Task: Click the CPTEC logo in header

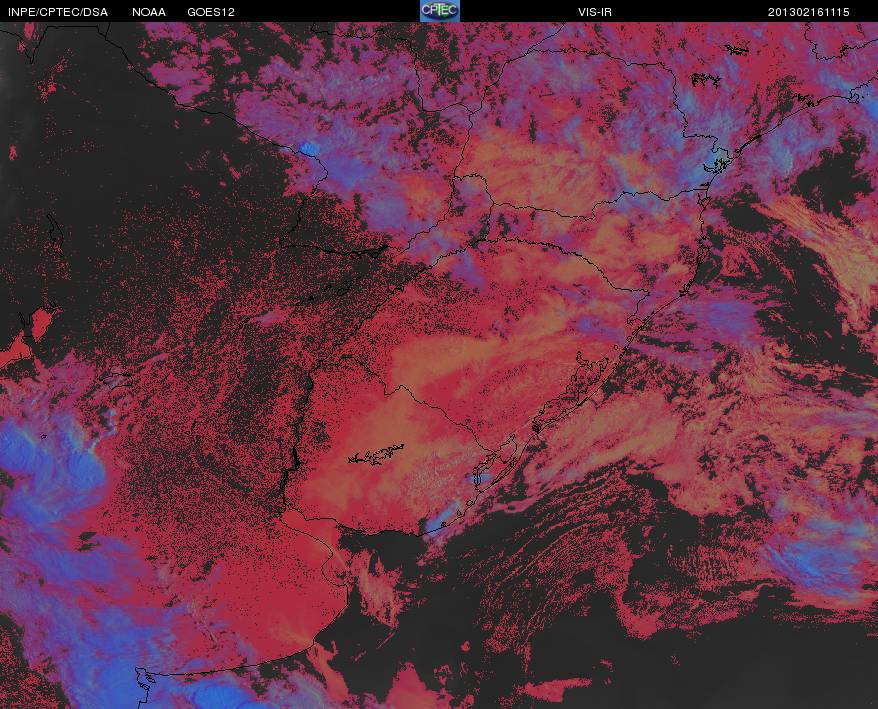Action: tap(440, 11)
